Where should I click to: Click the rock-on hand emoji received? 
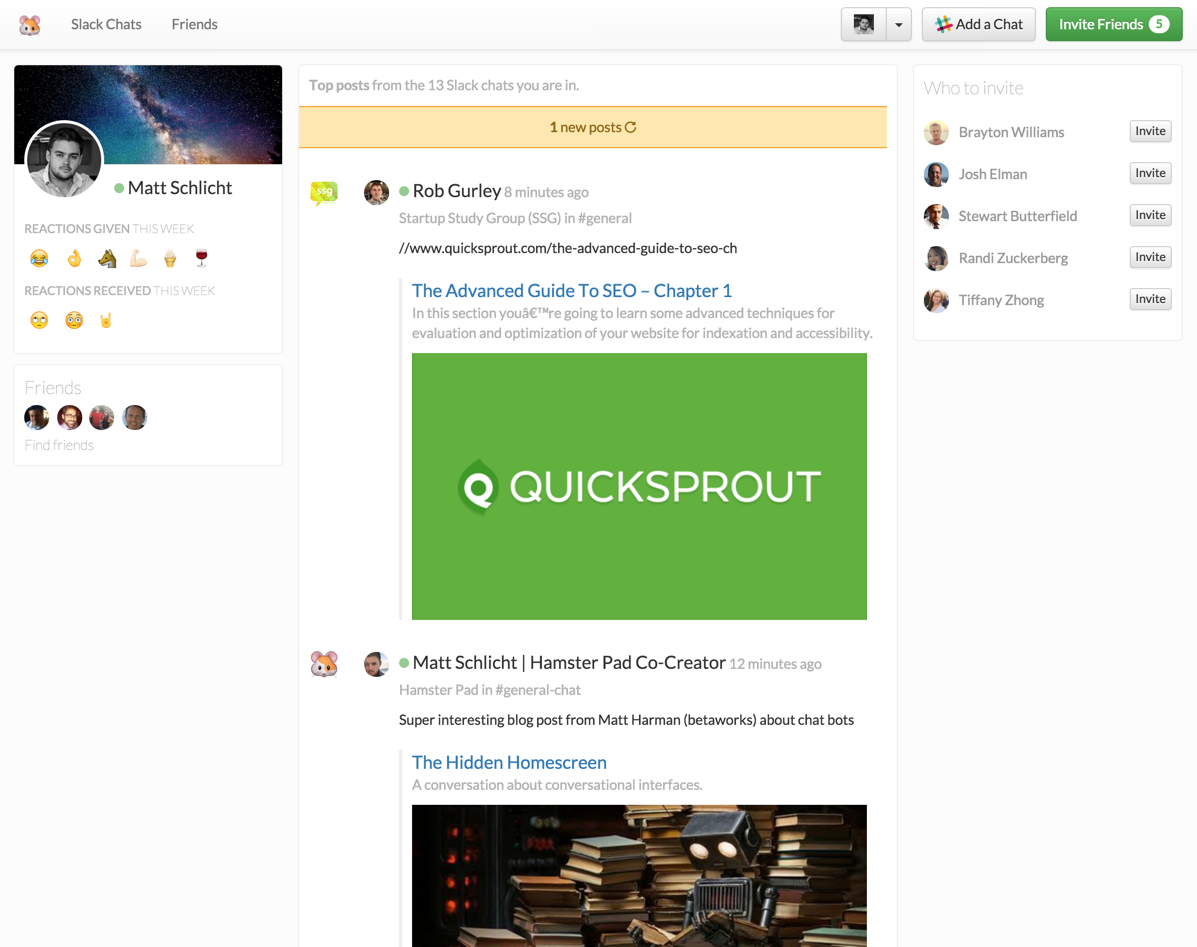tap(106, 320)
